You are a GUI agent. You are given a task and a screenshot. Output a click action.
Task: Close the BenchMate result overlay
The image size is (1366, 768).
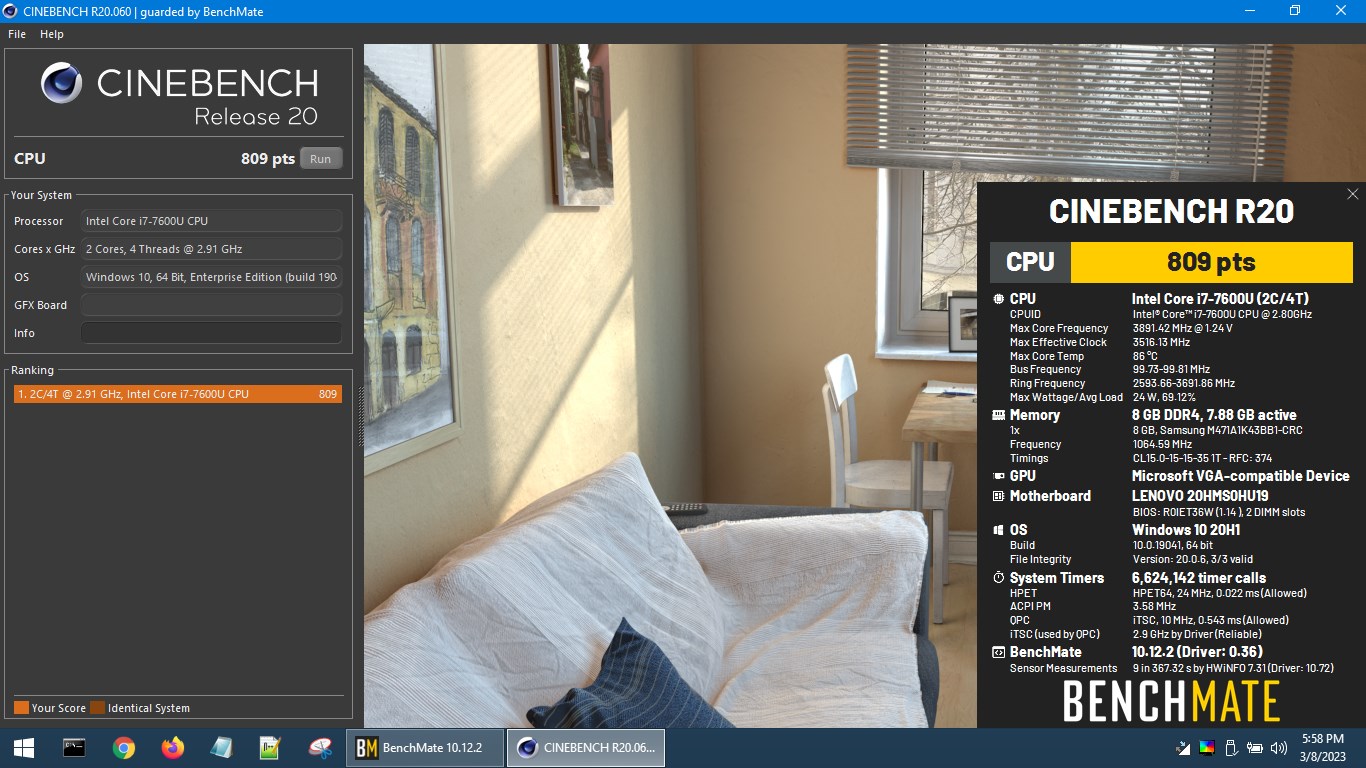[1353, 194]
